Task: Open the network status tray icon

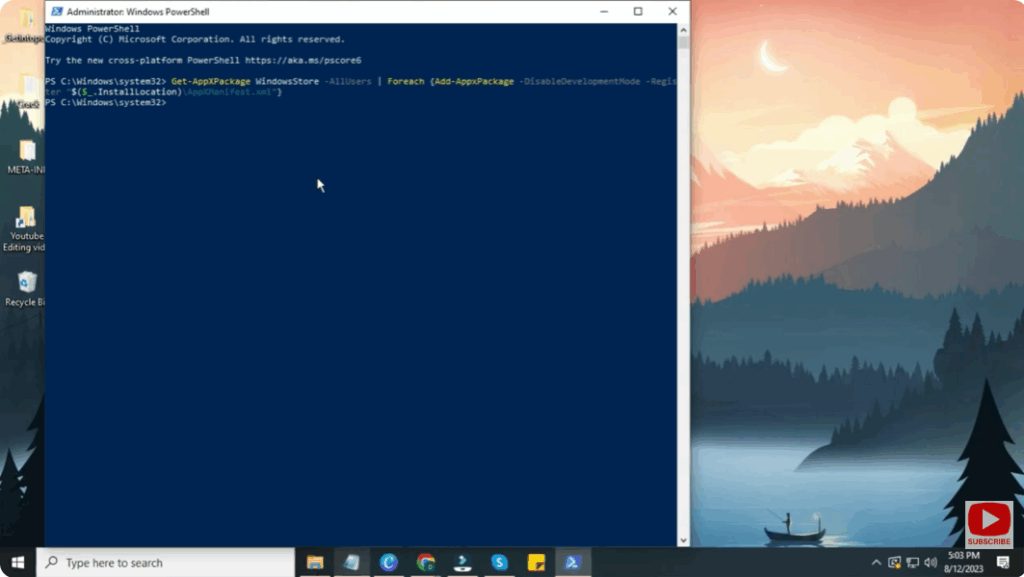Action: [x=912, y=563]
